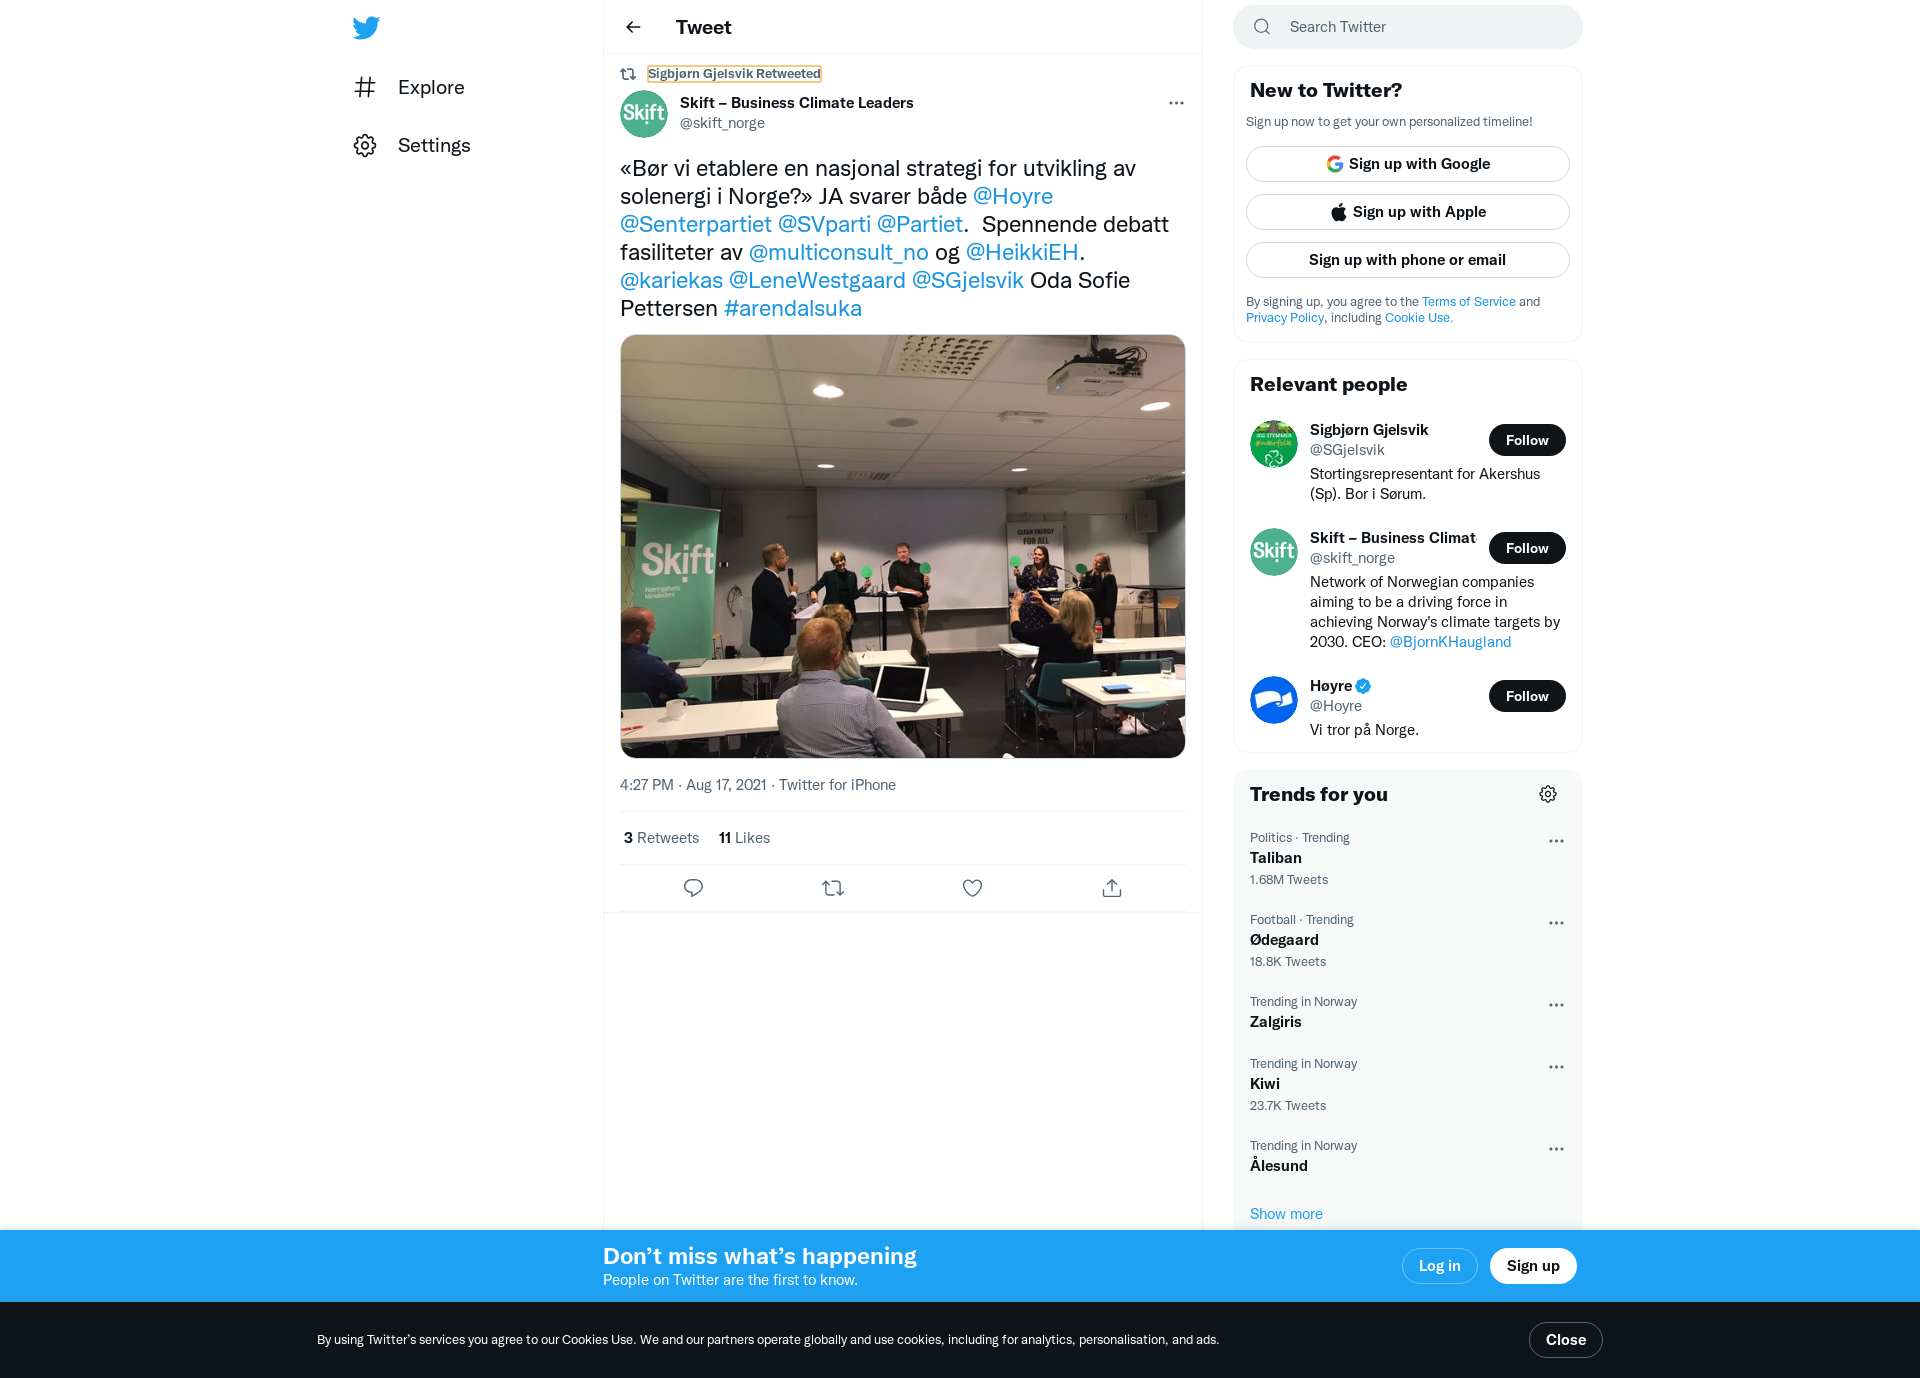Close the cookies notice banner
The image size is (1920, 1378).
pos(1566,1340)
